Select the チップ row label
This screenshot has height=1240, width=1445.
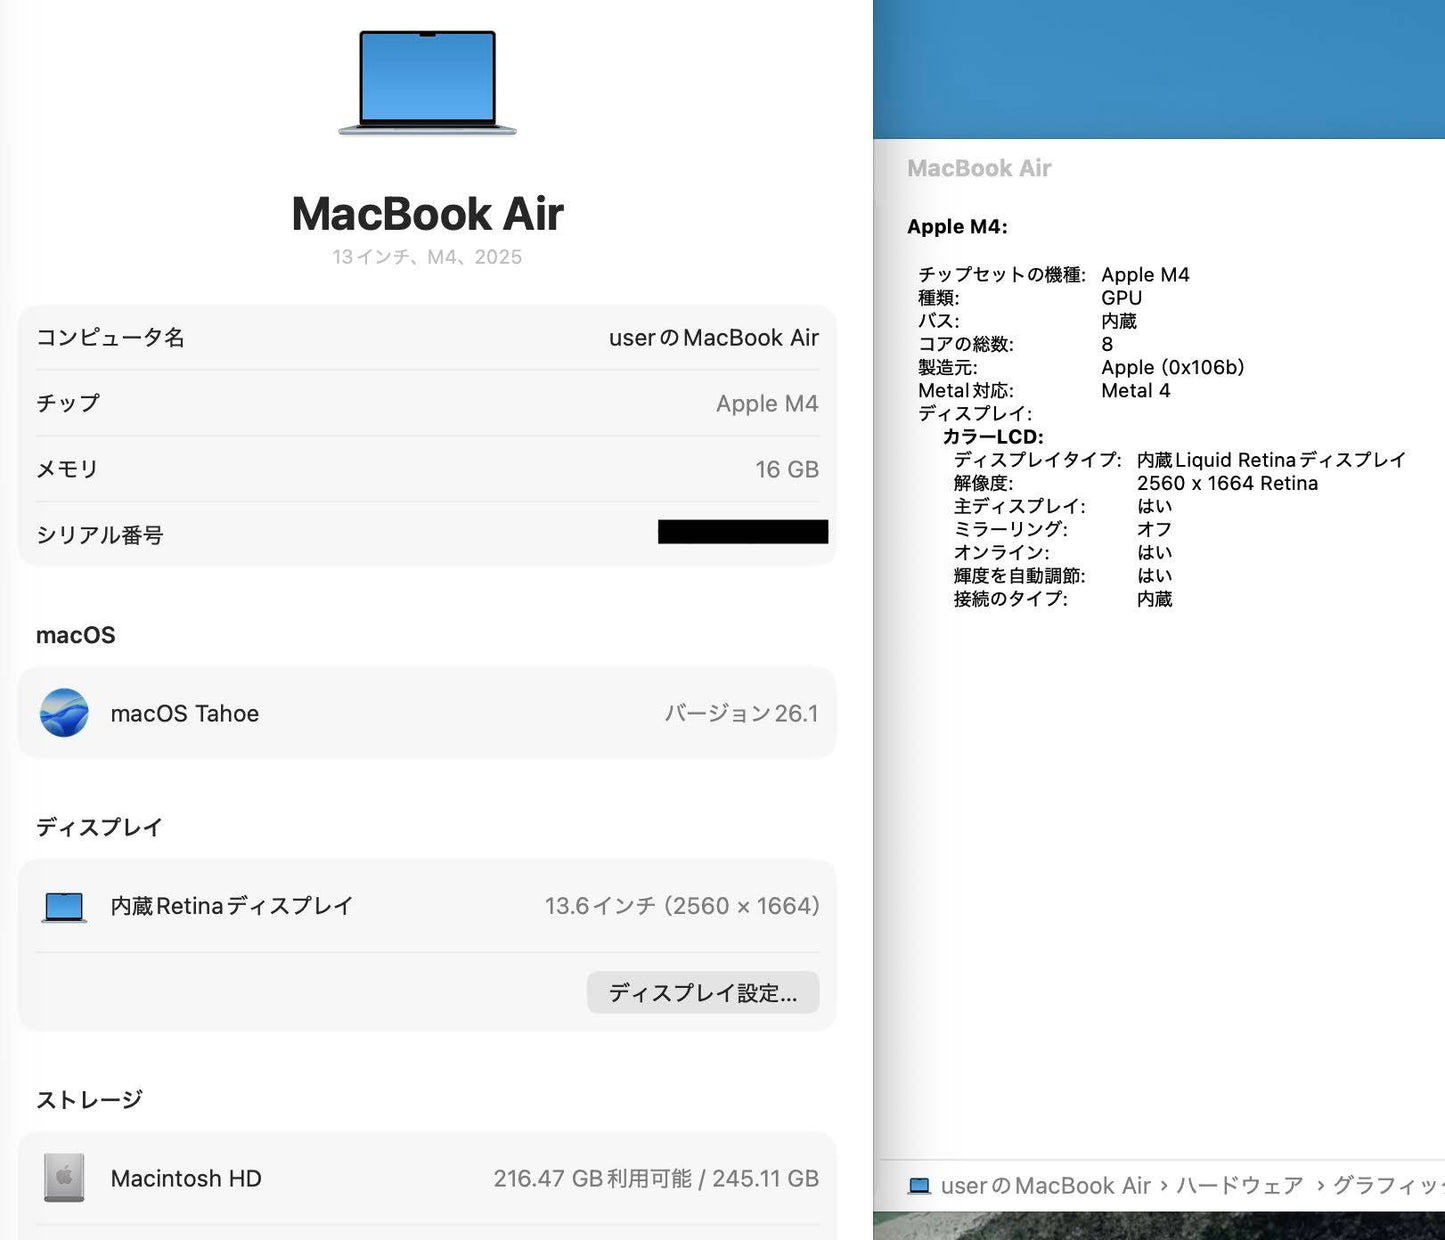pyautogui.click(x=68, y=403)
